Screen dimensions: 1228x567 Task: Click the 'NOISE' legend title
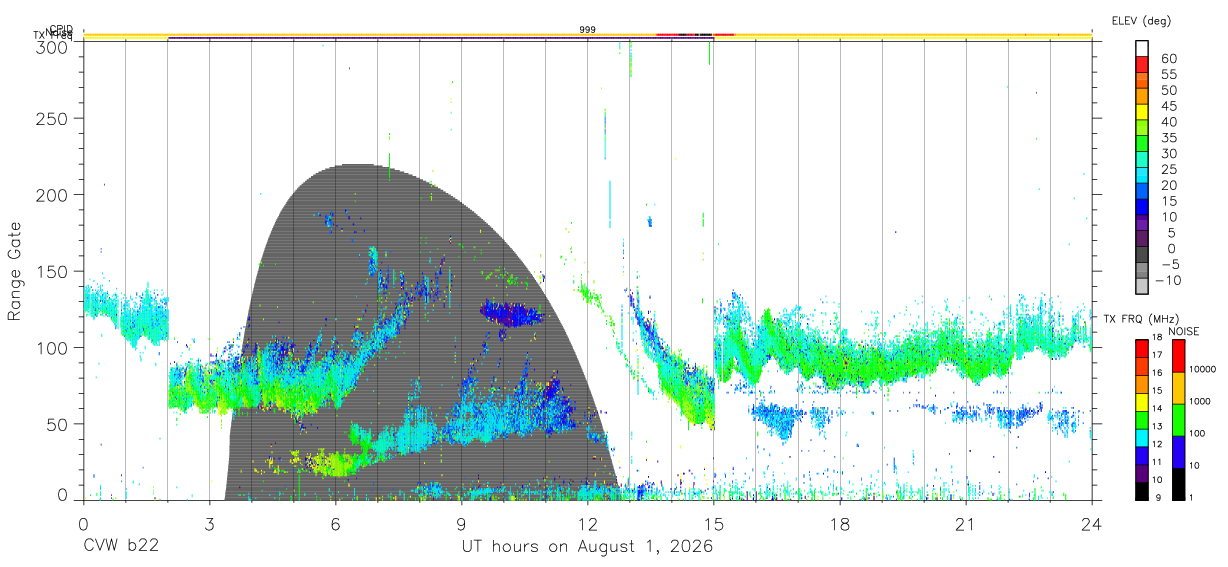click(x=1183, y=330)
